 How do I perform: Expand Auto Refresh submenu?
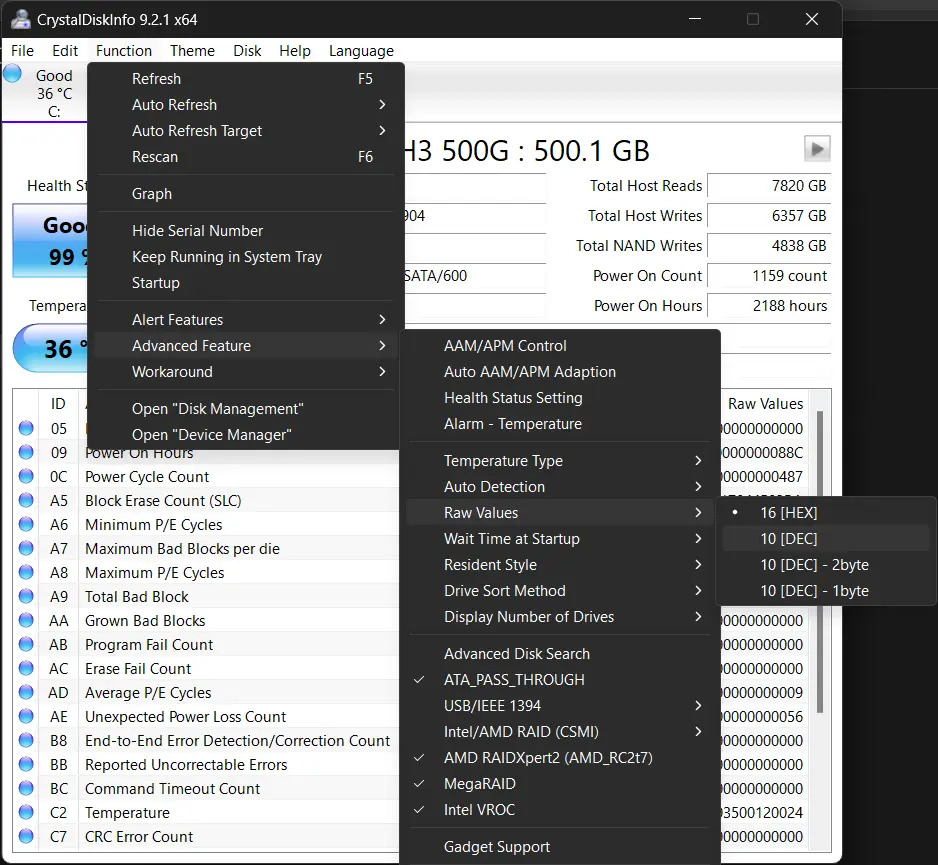pos(246,105)
